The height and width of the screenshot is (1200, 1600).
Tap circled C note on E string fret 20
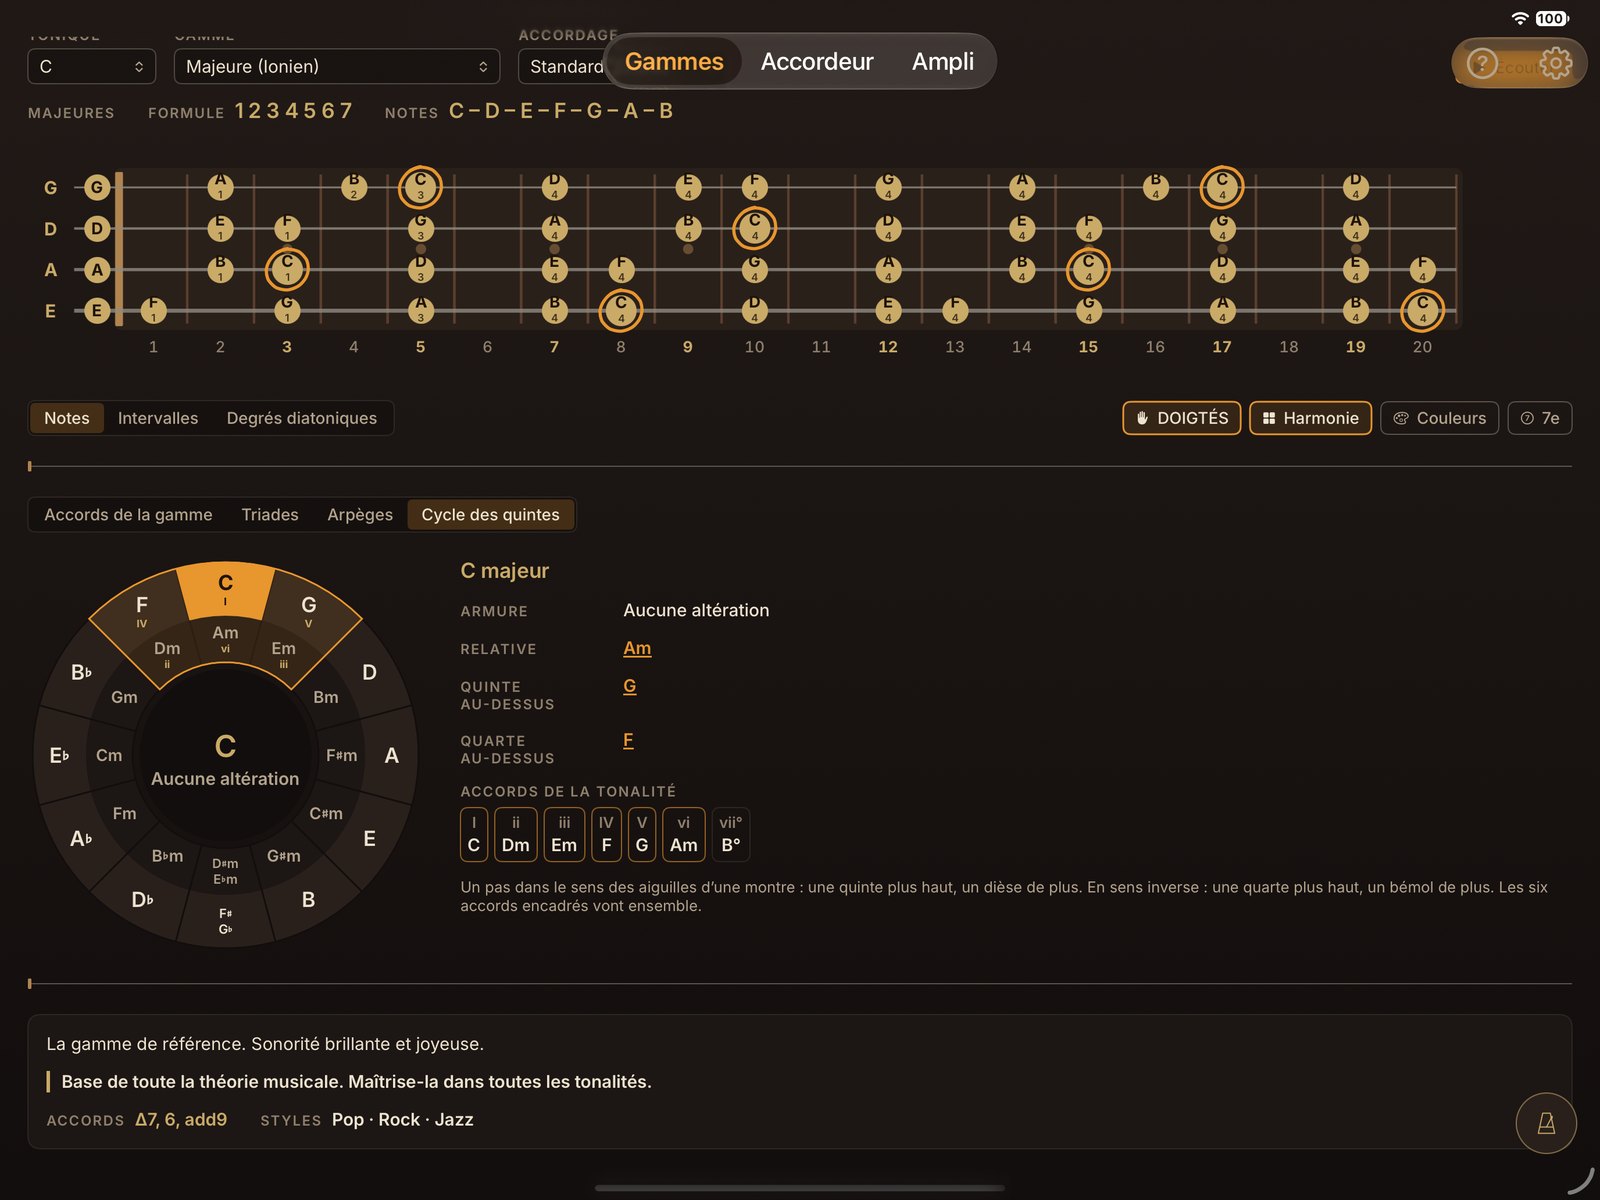tap(1422, 310)
